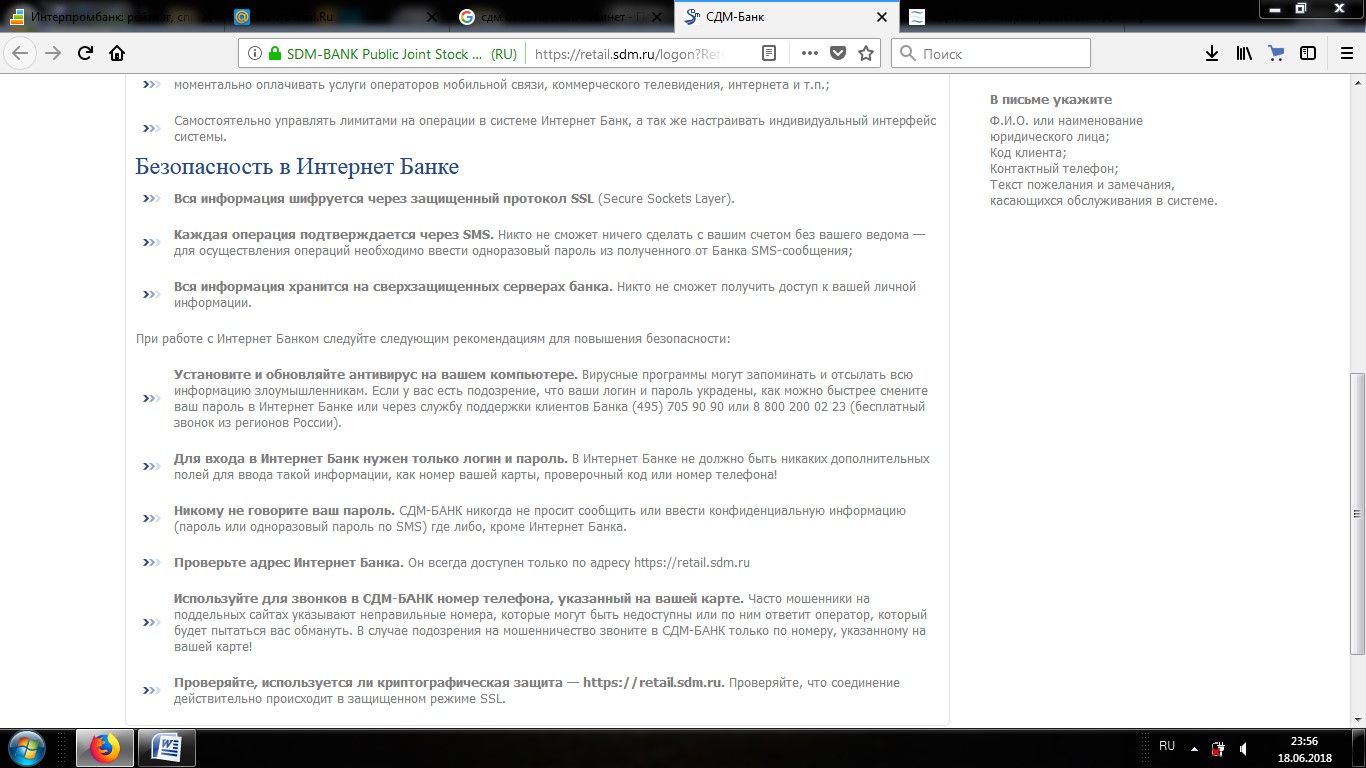Viewport: 1366px width, 768px height.
Task: Click the browser vertical scrollbar thumb
Action: [1357, 514]
